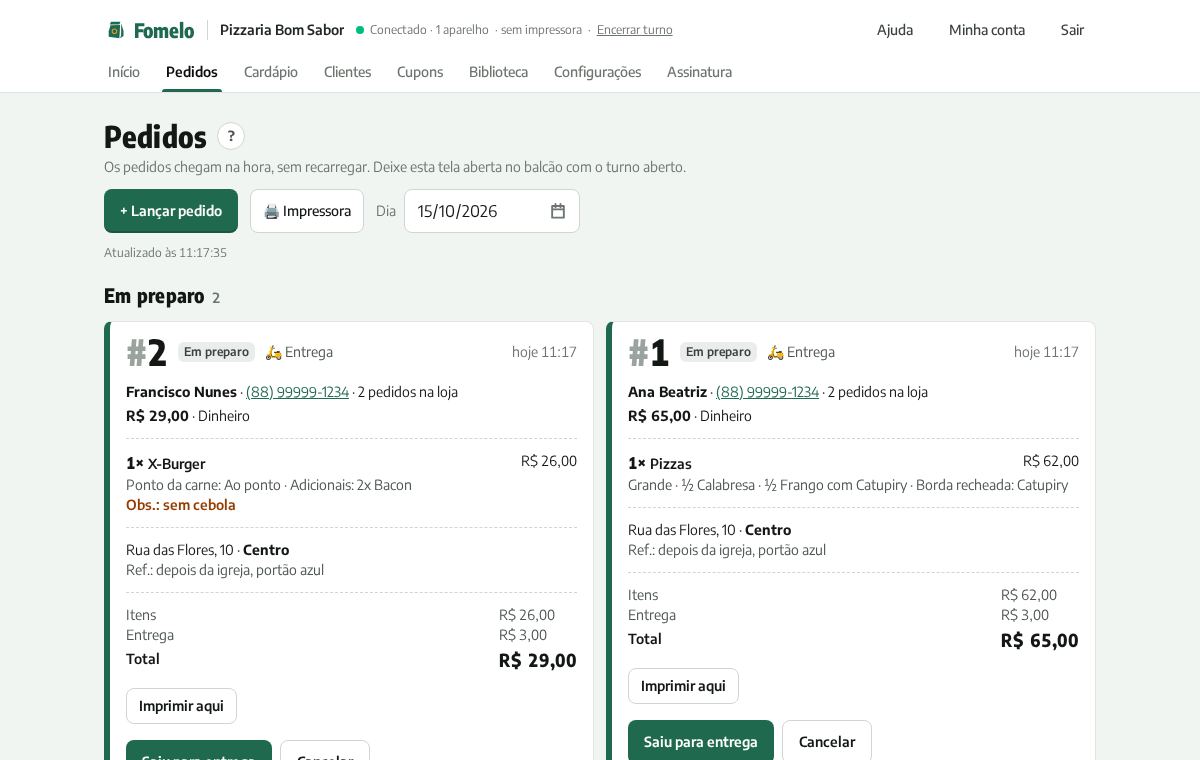Click the Fomelo logo icon
Image resolution: width=1200 pixels, height=760 pixels.
point(116,30)
